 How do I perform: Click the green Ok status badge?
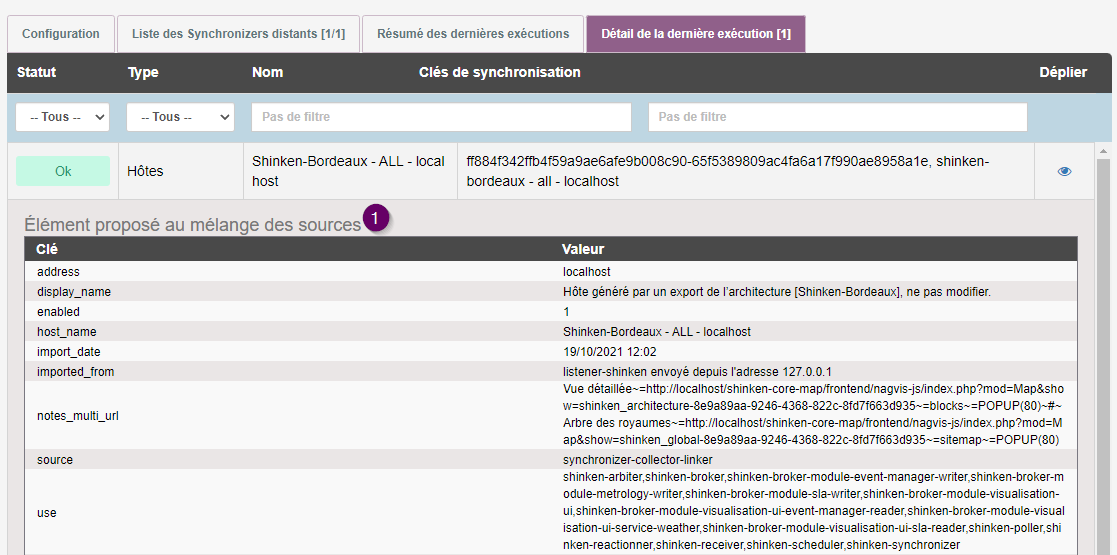pos(63,171)
